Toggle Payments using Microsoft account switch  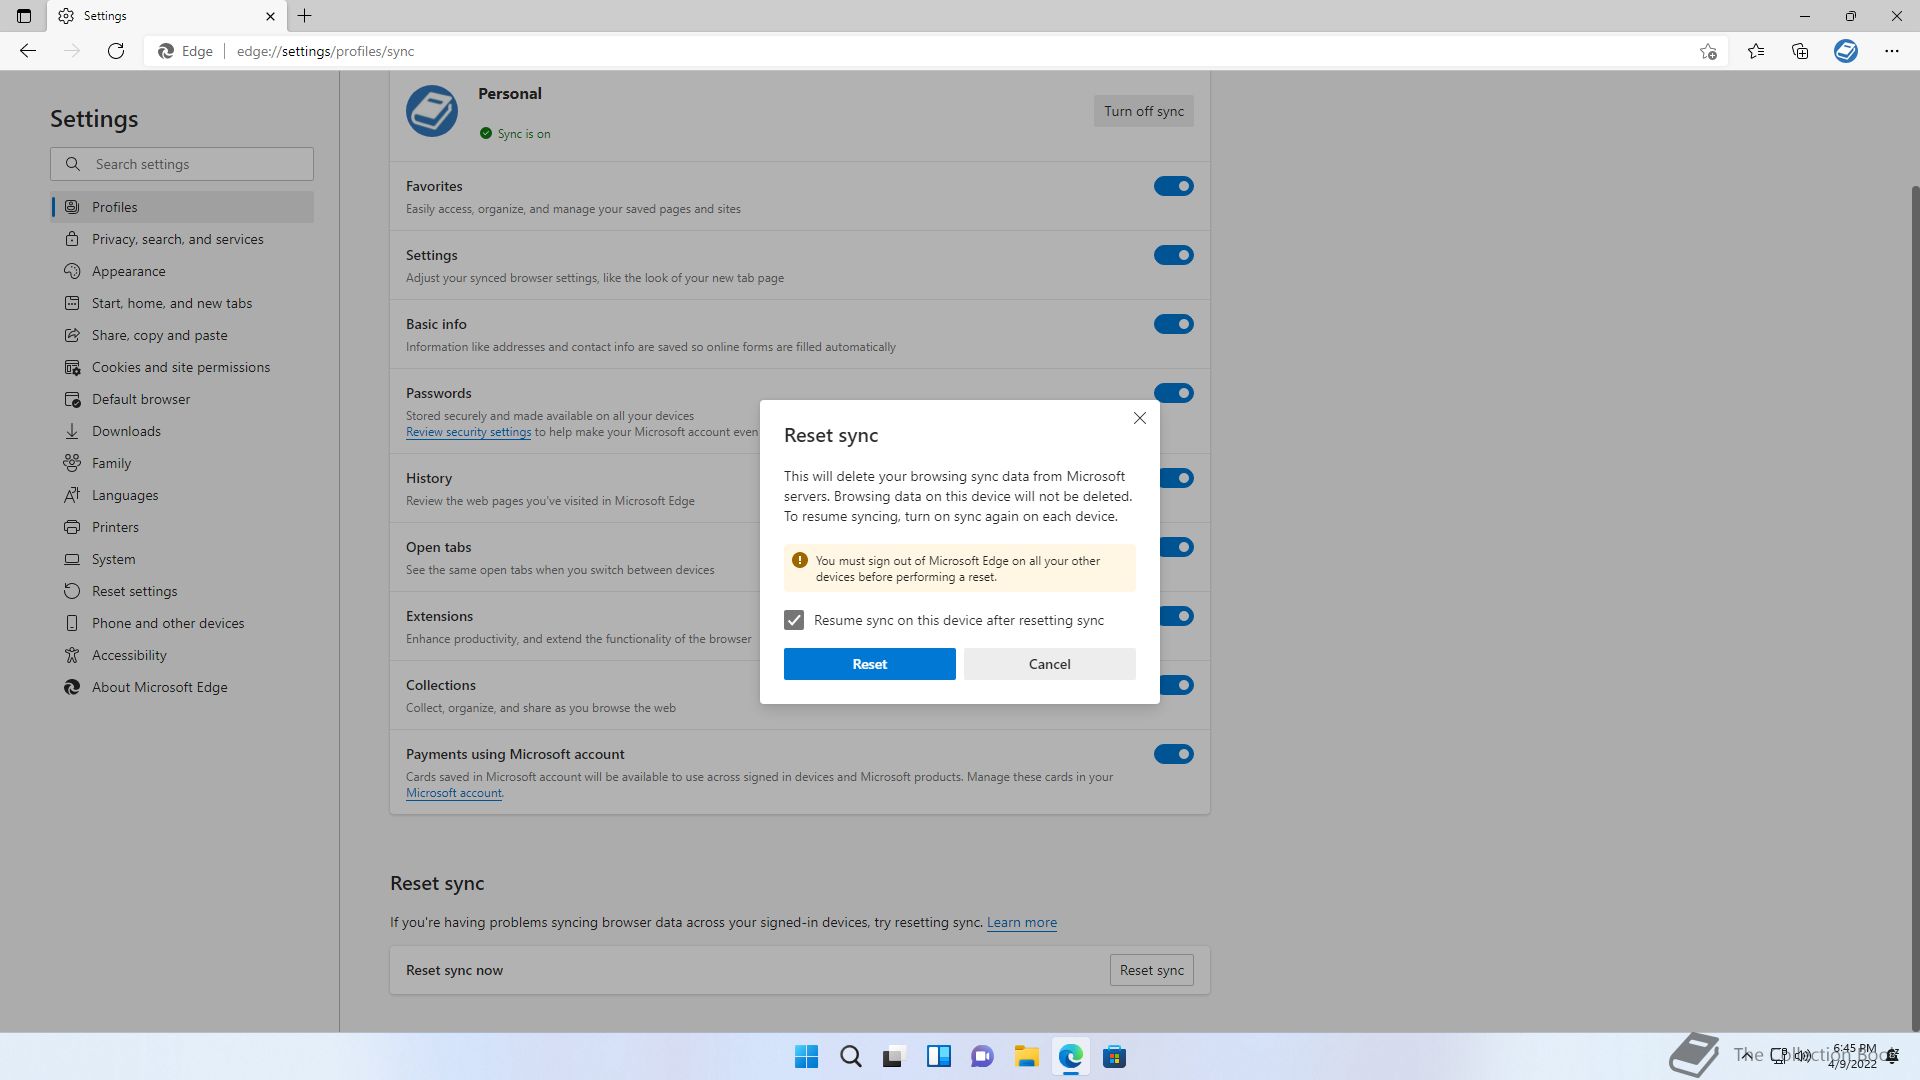pyautogui.click(x=1174, y=754)
